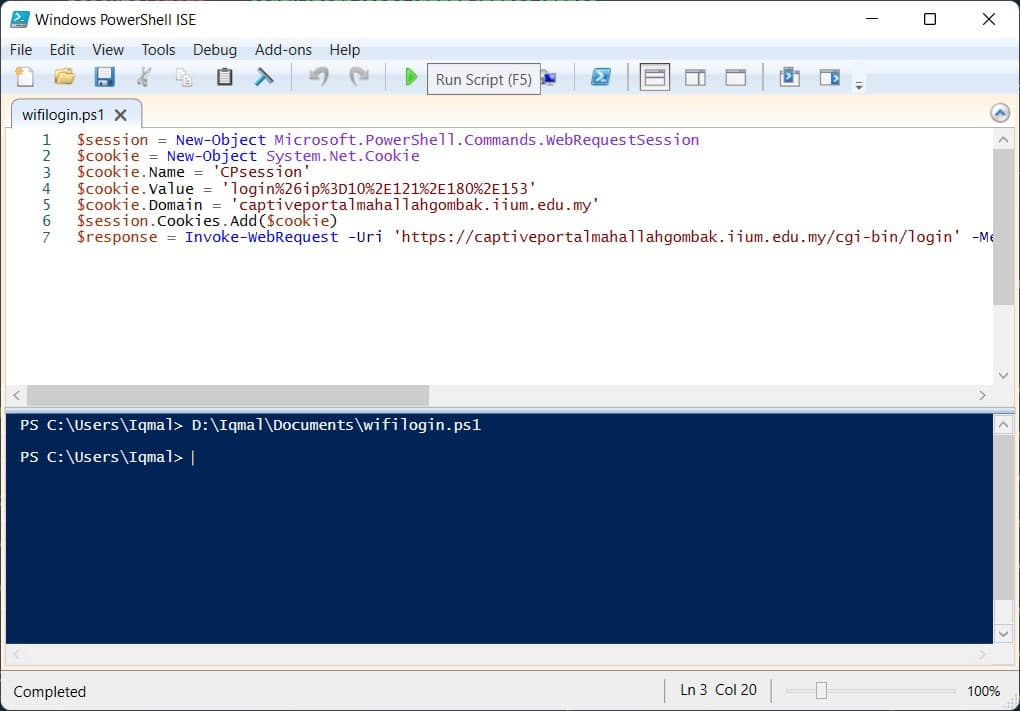Screen dimensions: 1020x711
Task: Click script pane scroll left arrow
Action: pyautogui.click(x=16, y=395)
